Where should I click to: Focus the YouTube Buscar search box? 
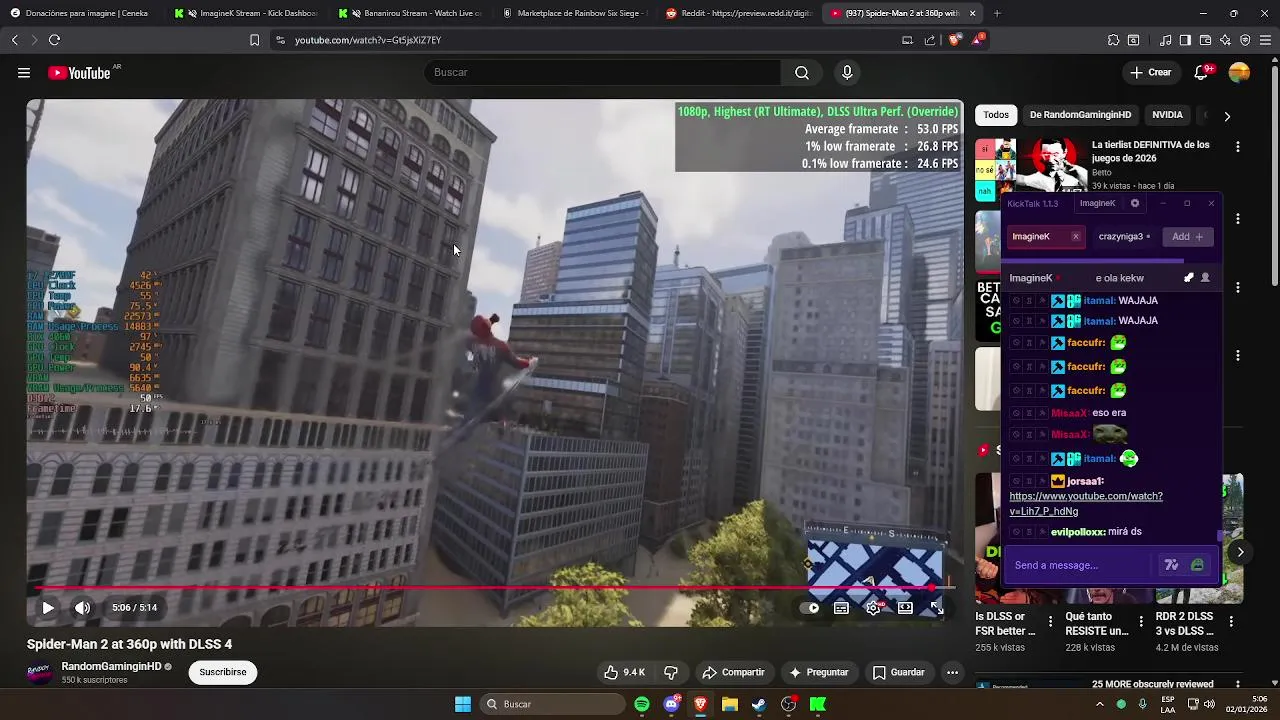coord(603,72)
